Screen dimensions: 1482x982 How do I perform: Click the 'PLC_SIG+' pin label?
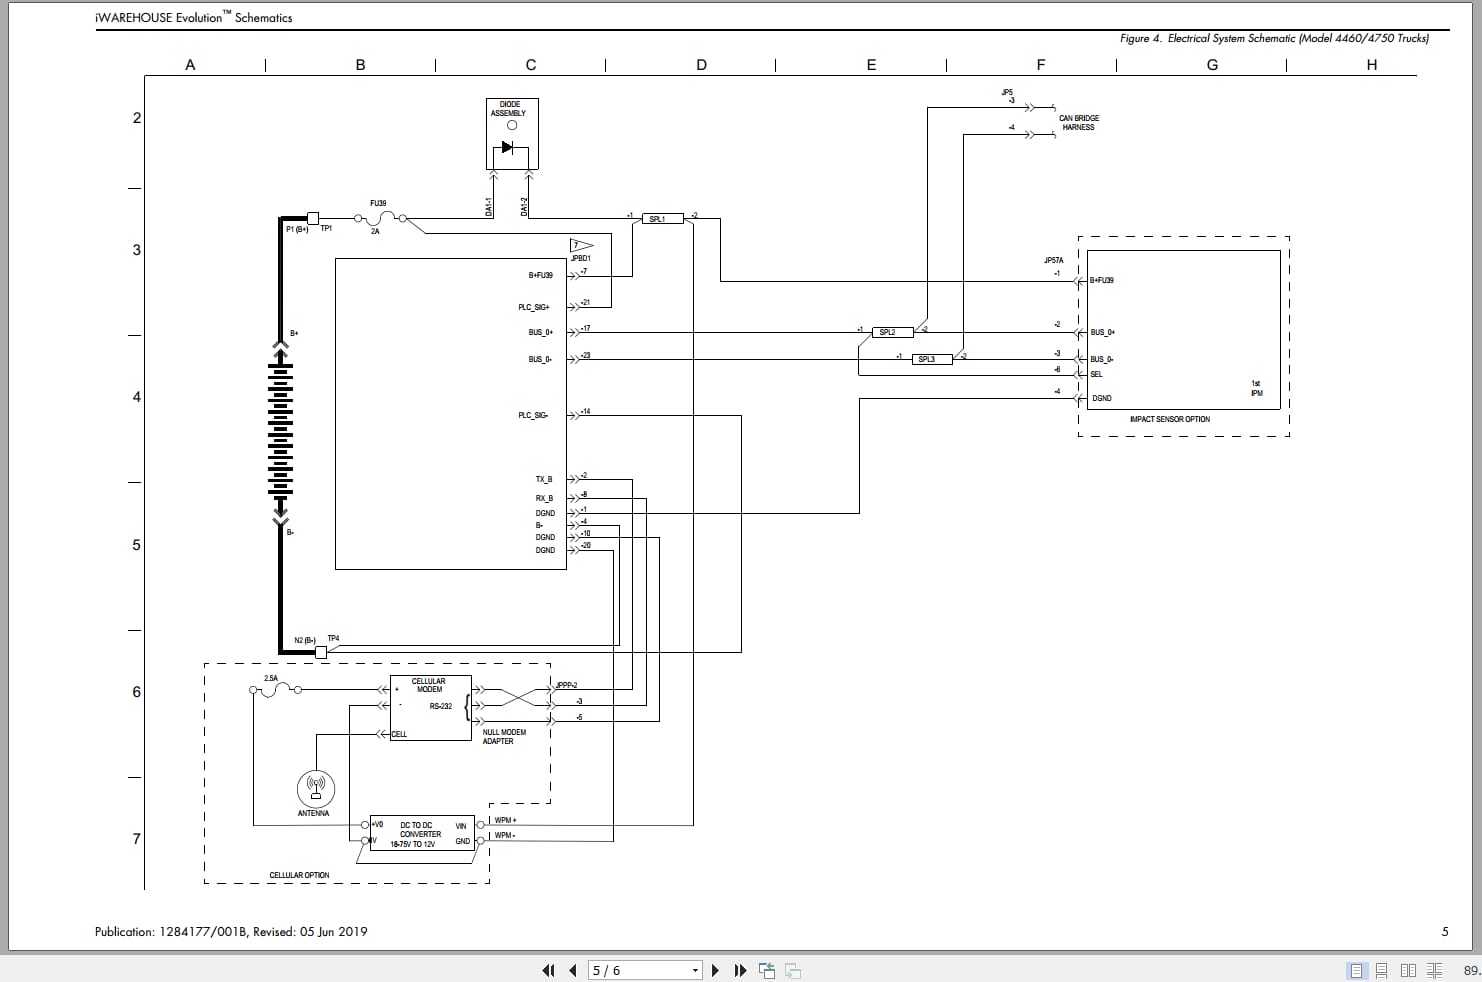[534, 308]
